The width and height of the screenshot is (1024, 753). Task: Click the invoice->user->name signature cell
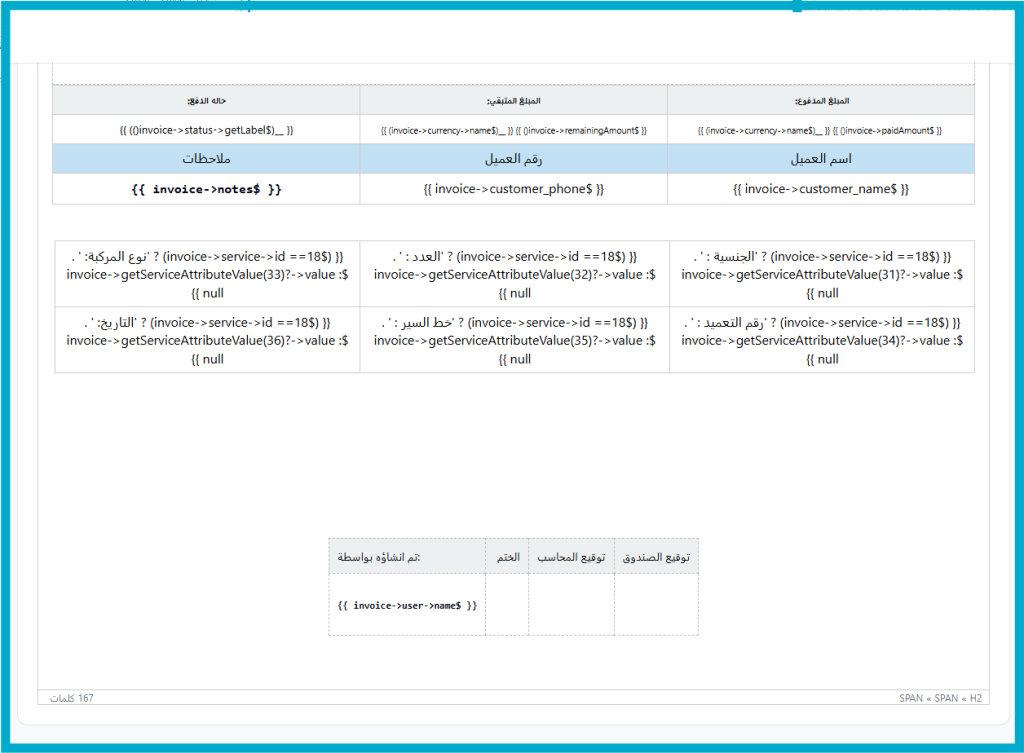pyautogui.click(x=407, y=605)
